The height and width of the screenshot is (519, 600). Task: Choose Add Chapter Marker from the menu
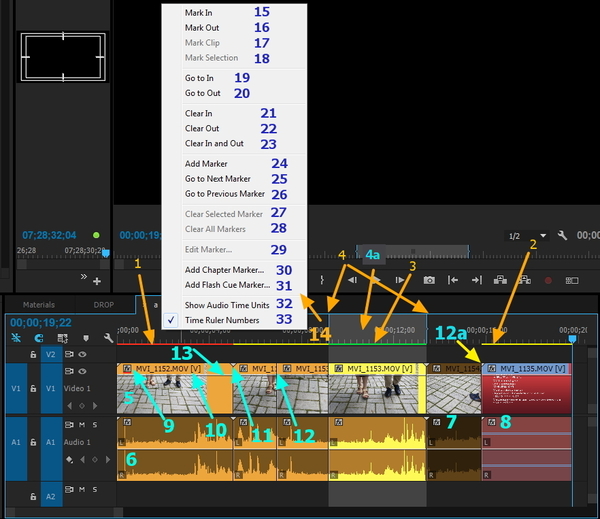(224, 270)
